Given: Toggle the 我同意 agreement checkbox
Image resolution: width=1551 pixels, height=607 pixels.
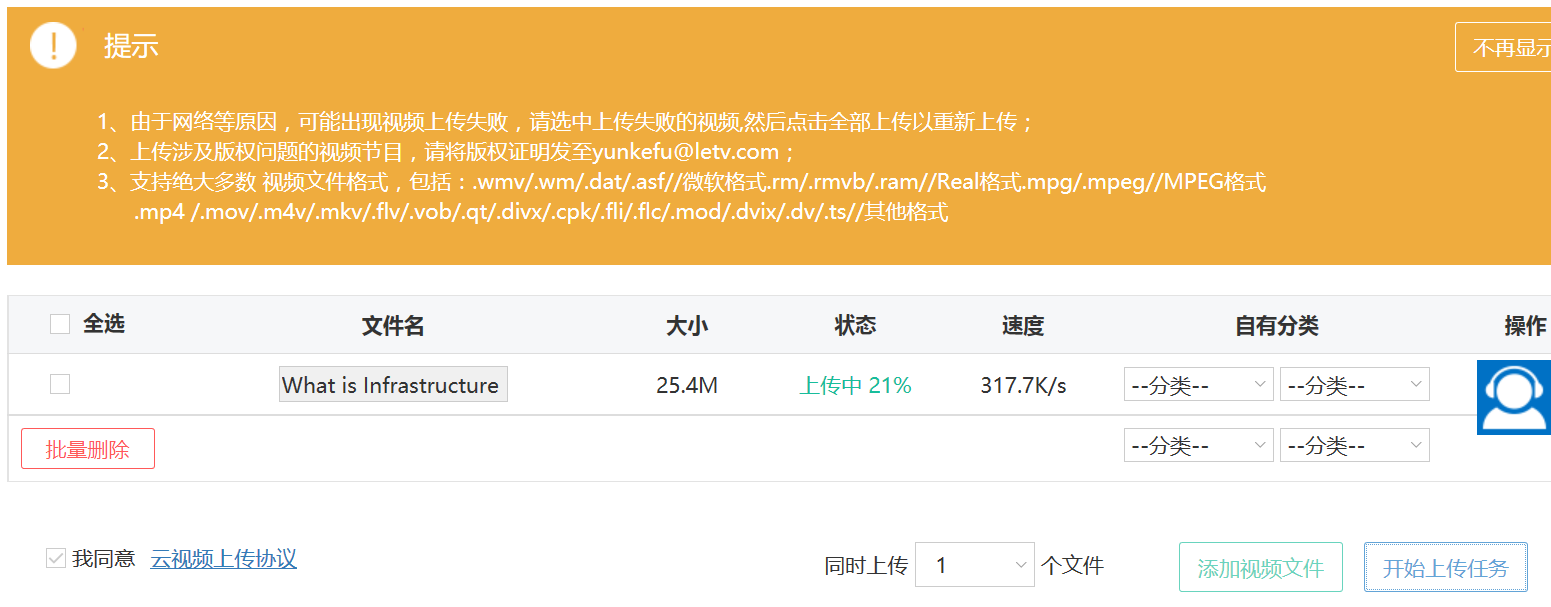Looking at the screenshot, I should (x=56, y=558).
